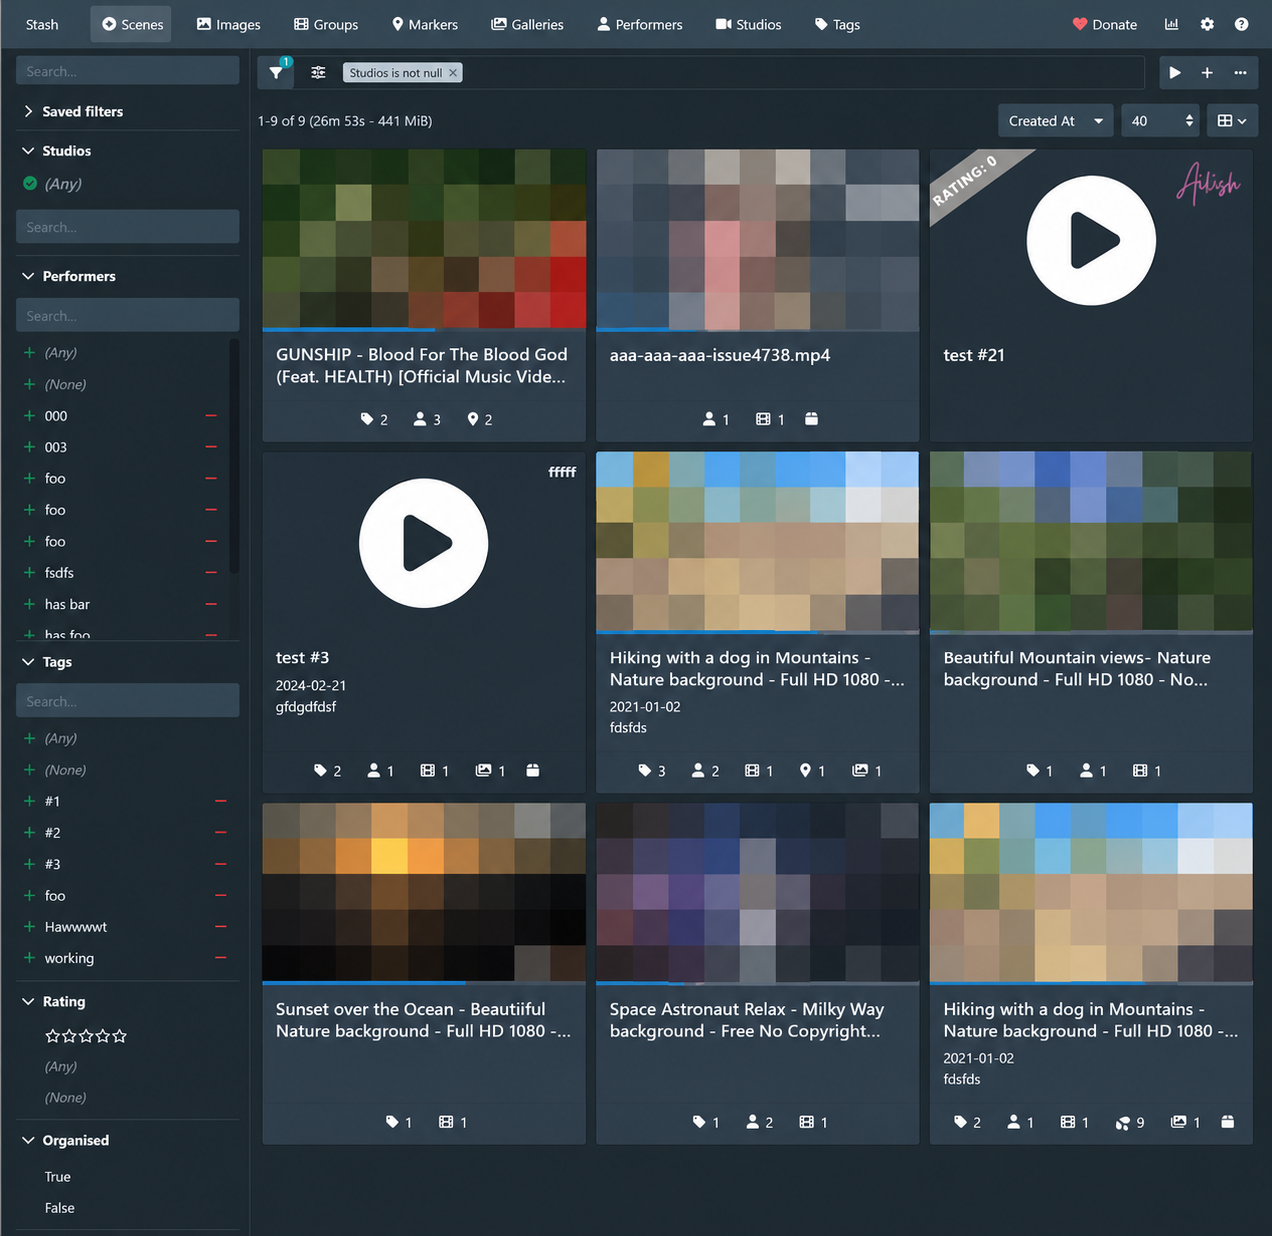Go to the Images tab
Image resolution: width=1272 pixels, height=1236 pixels.
(x=228, y=24)
